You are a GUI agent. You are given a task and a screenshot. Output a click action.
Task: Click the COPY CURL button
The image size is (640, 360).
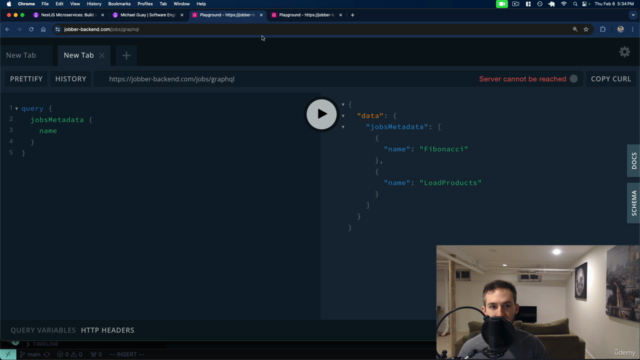(x=611, y=79)
